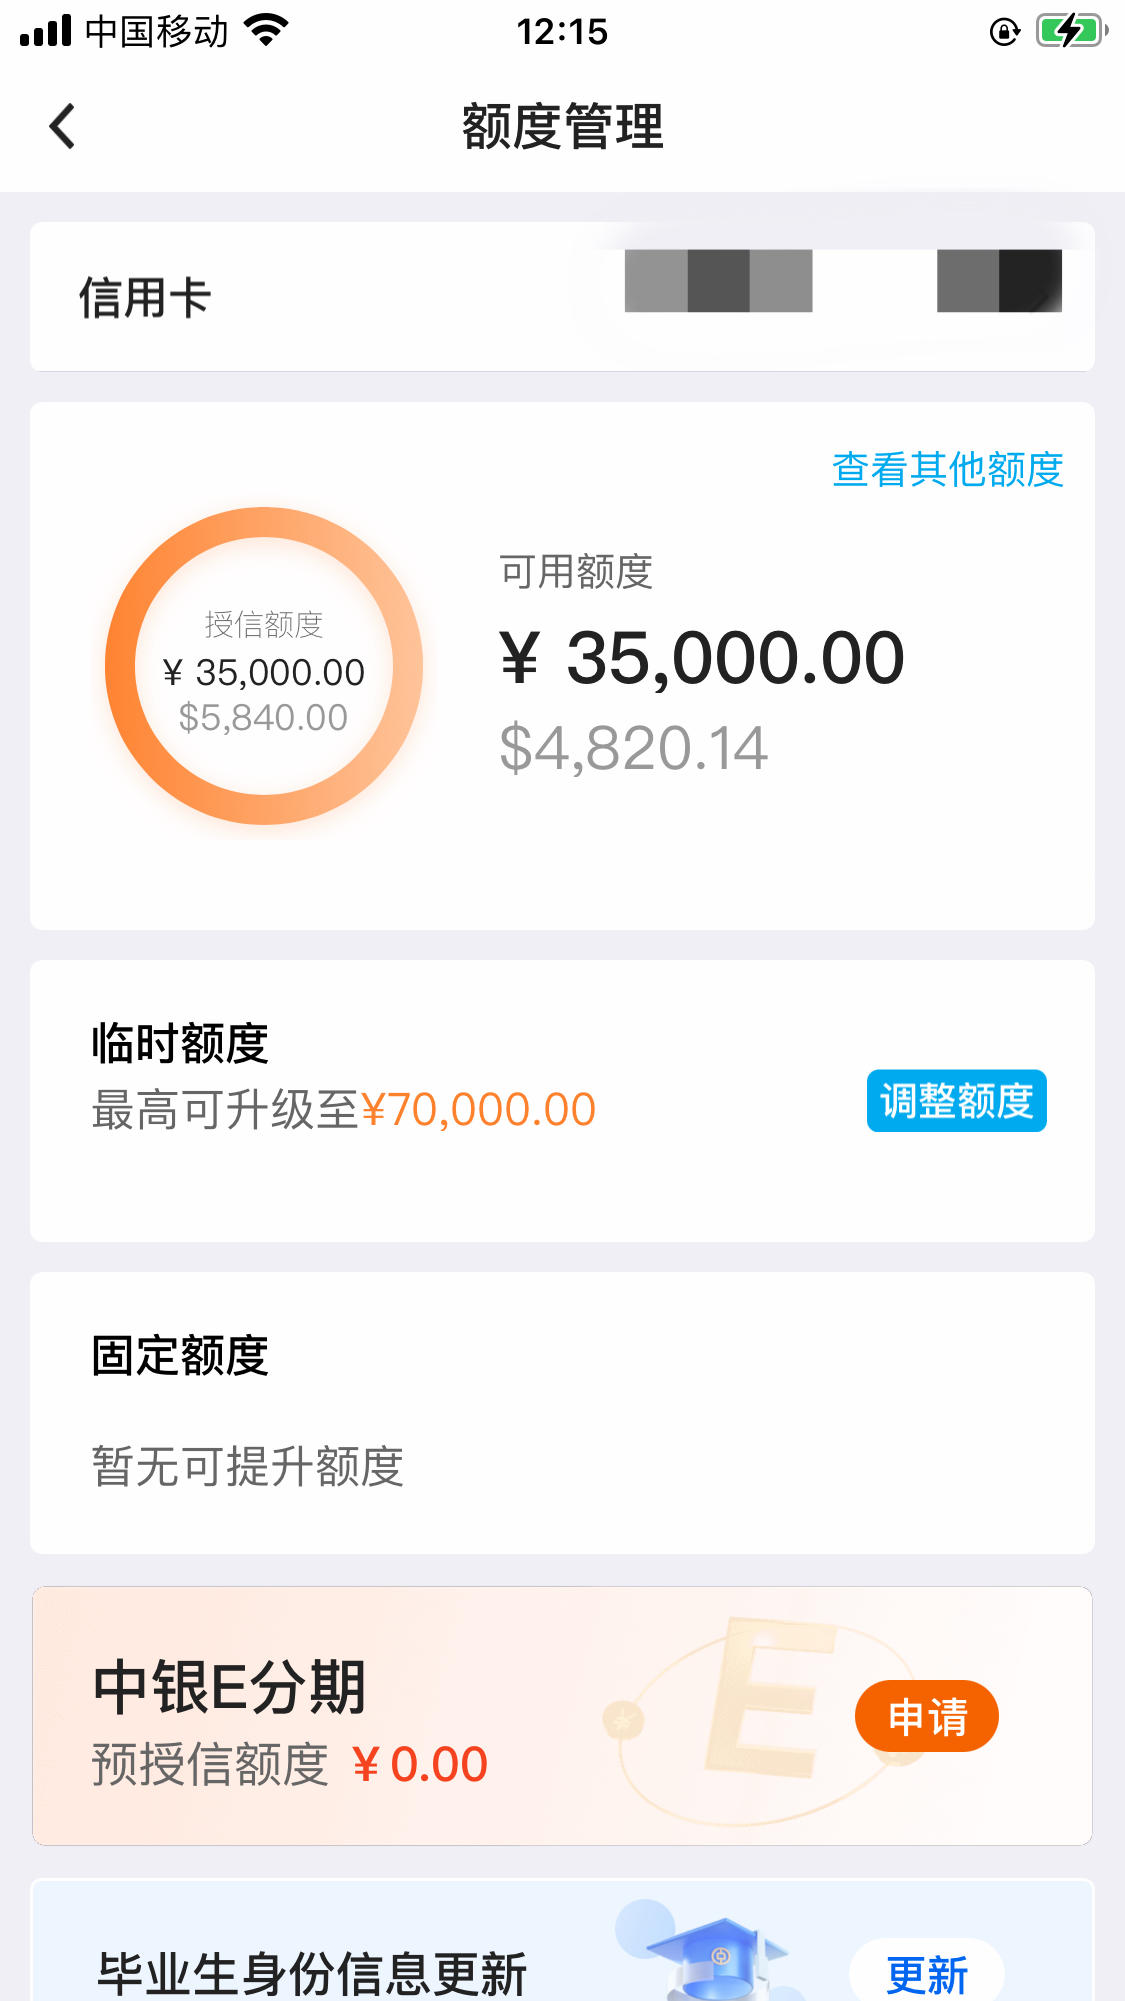This screenshot has width=1125, height=2001.
Task: Tap the Wi-Fi status icon
Action: point(266,30)
